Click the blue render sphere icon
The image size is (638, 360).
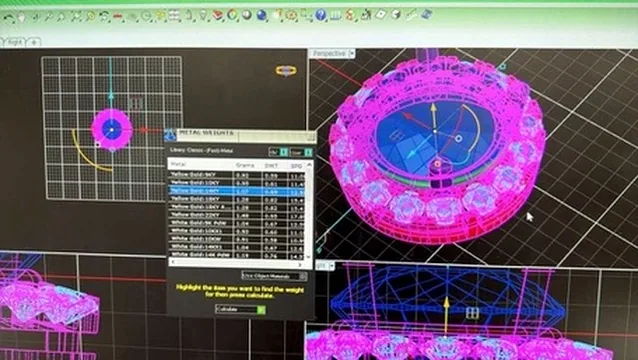coord(262,15)
